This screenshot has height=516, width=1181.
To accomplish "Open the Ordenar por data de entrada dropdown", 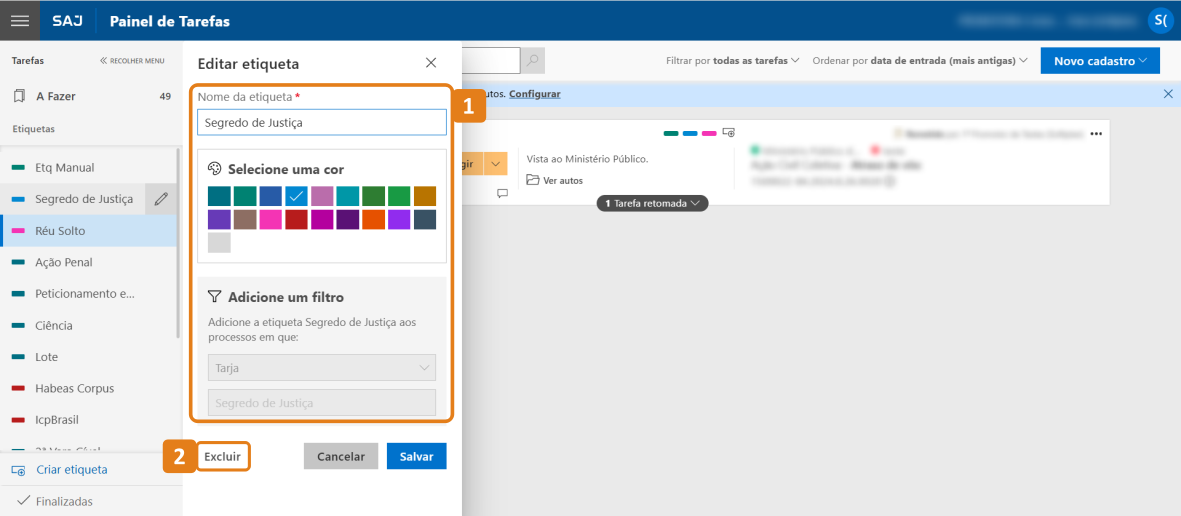I will (920, 61).
